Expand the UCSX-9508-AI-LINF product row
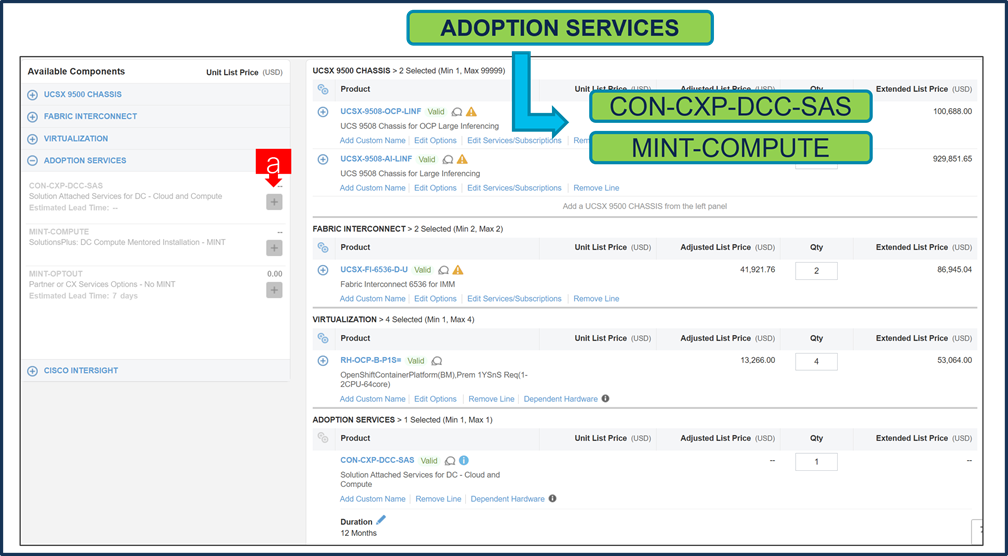This screenshot has height=556, width=1008. pos(323,159)
